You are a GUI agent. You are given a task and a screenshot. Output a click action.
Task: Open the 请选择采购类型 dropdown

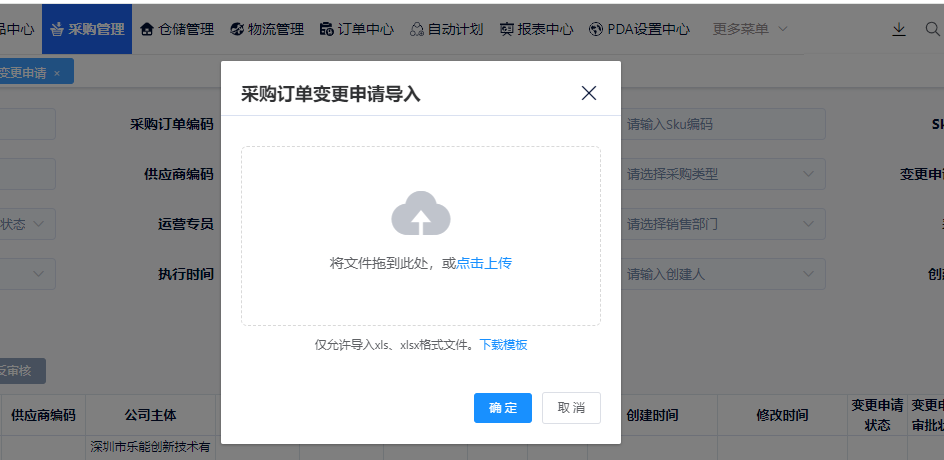722,174
